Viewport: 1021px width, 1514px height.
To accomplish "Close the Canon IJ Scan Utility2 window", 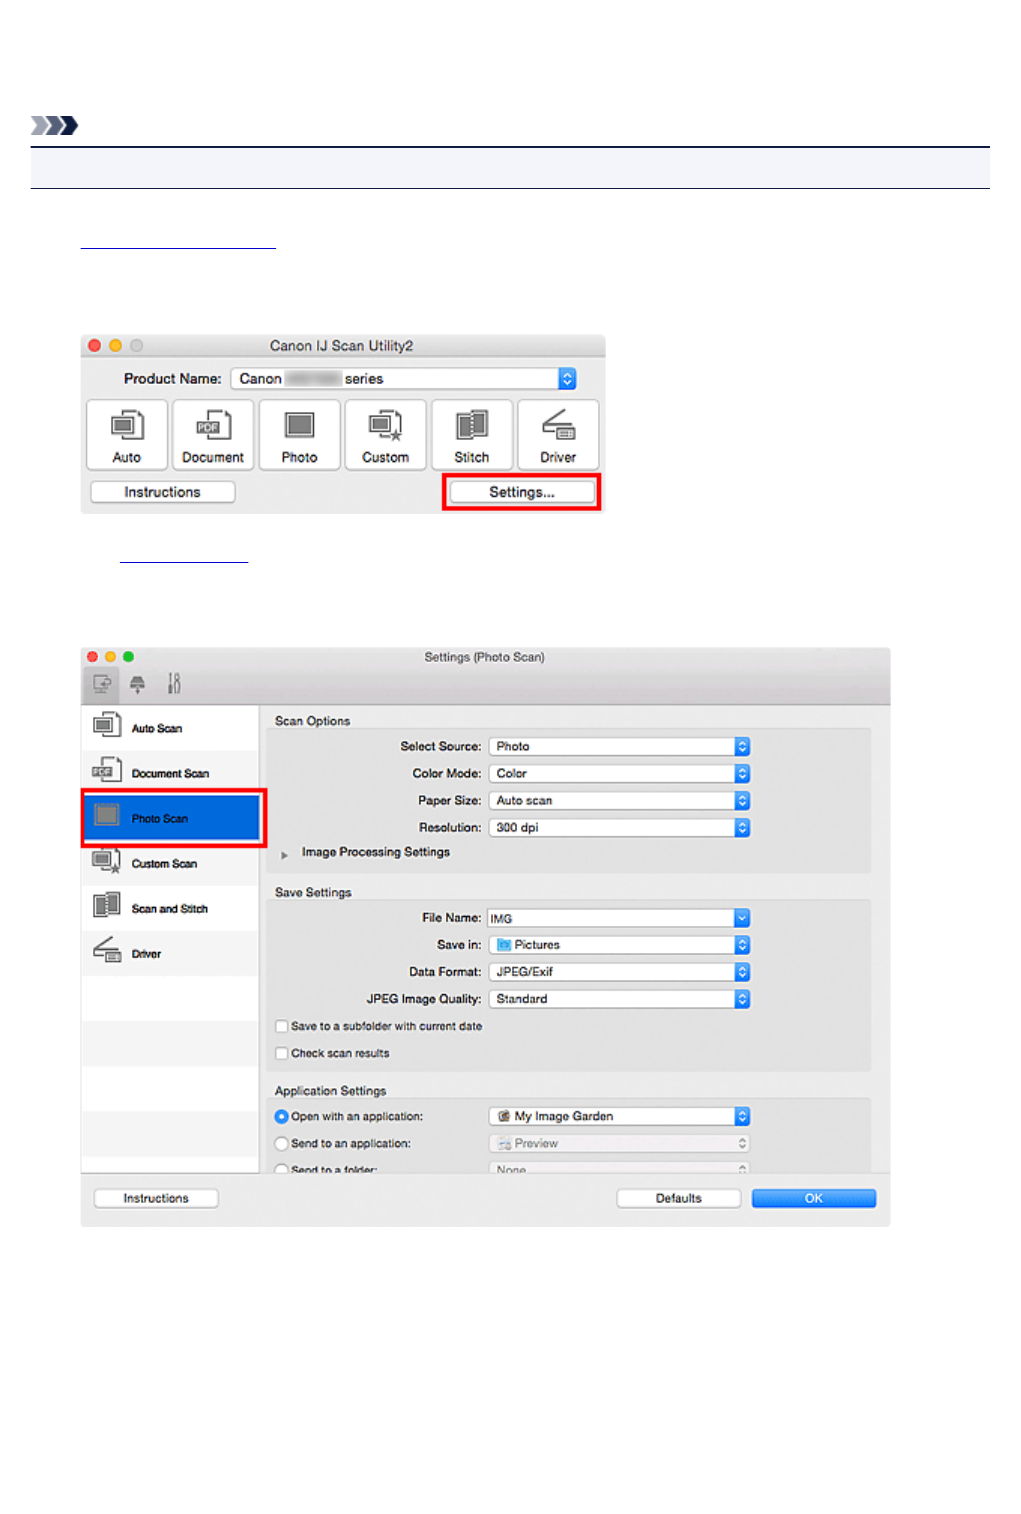I will [94, 345].
